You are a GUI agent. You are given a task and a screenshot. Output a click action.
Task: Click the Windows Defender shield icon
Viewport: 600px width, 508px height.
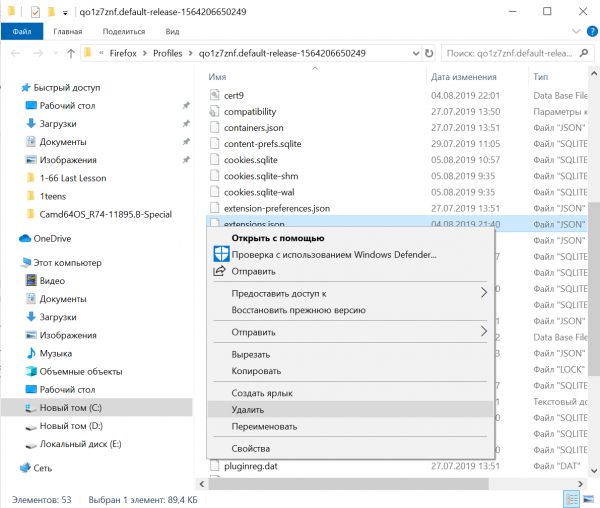(221, 254)
